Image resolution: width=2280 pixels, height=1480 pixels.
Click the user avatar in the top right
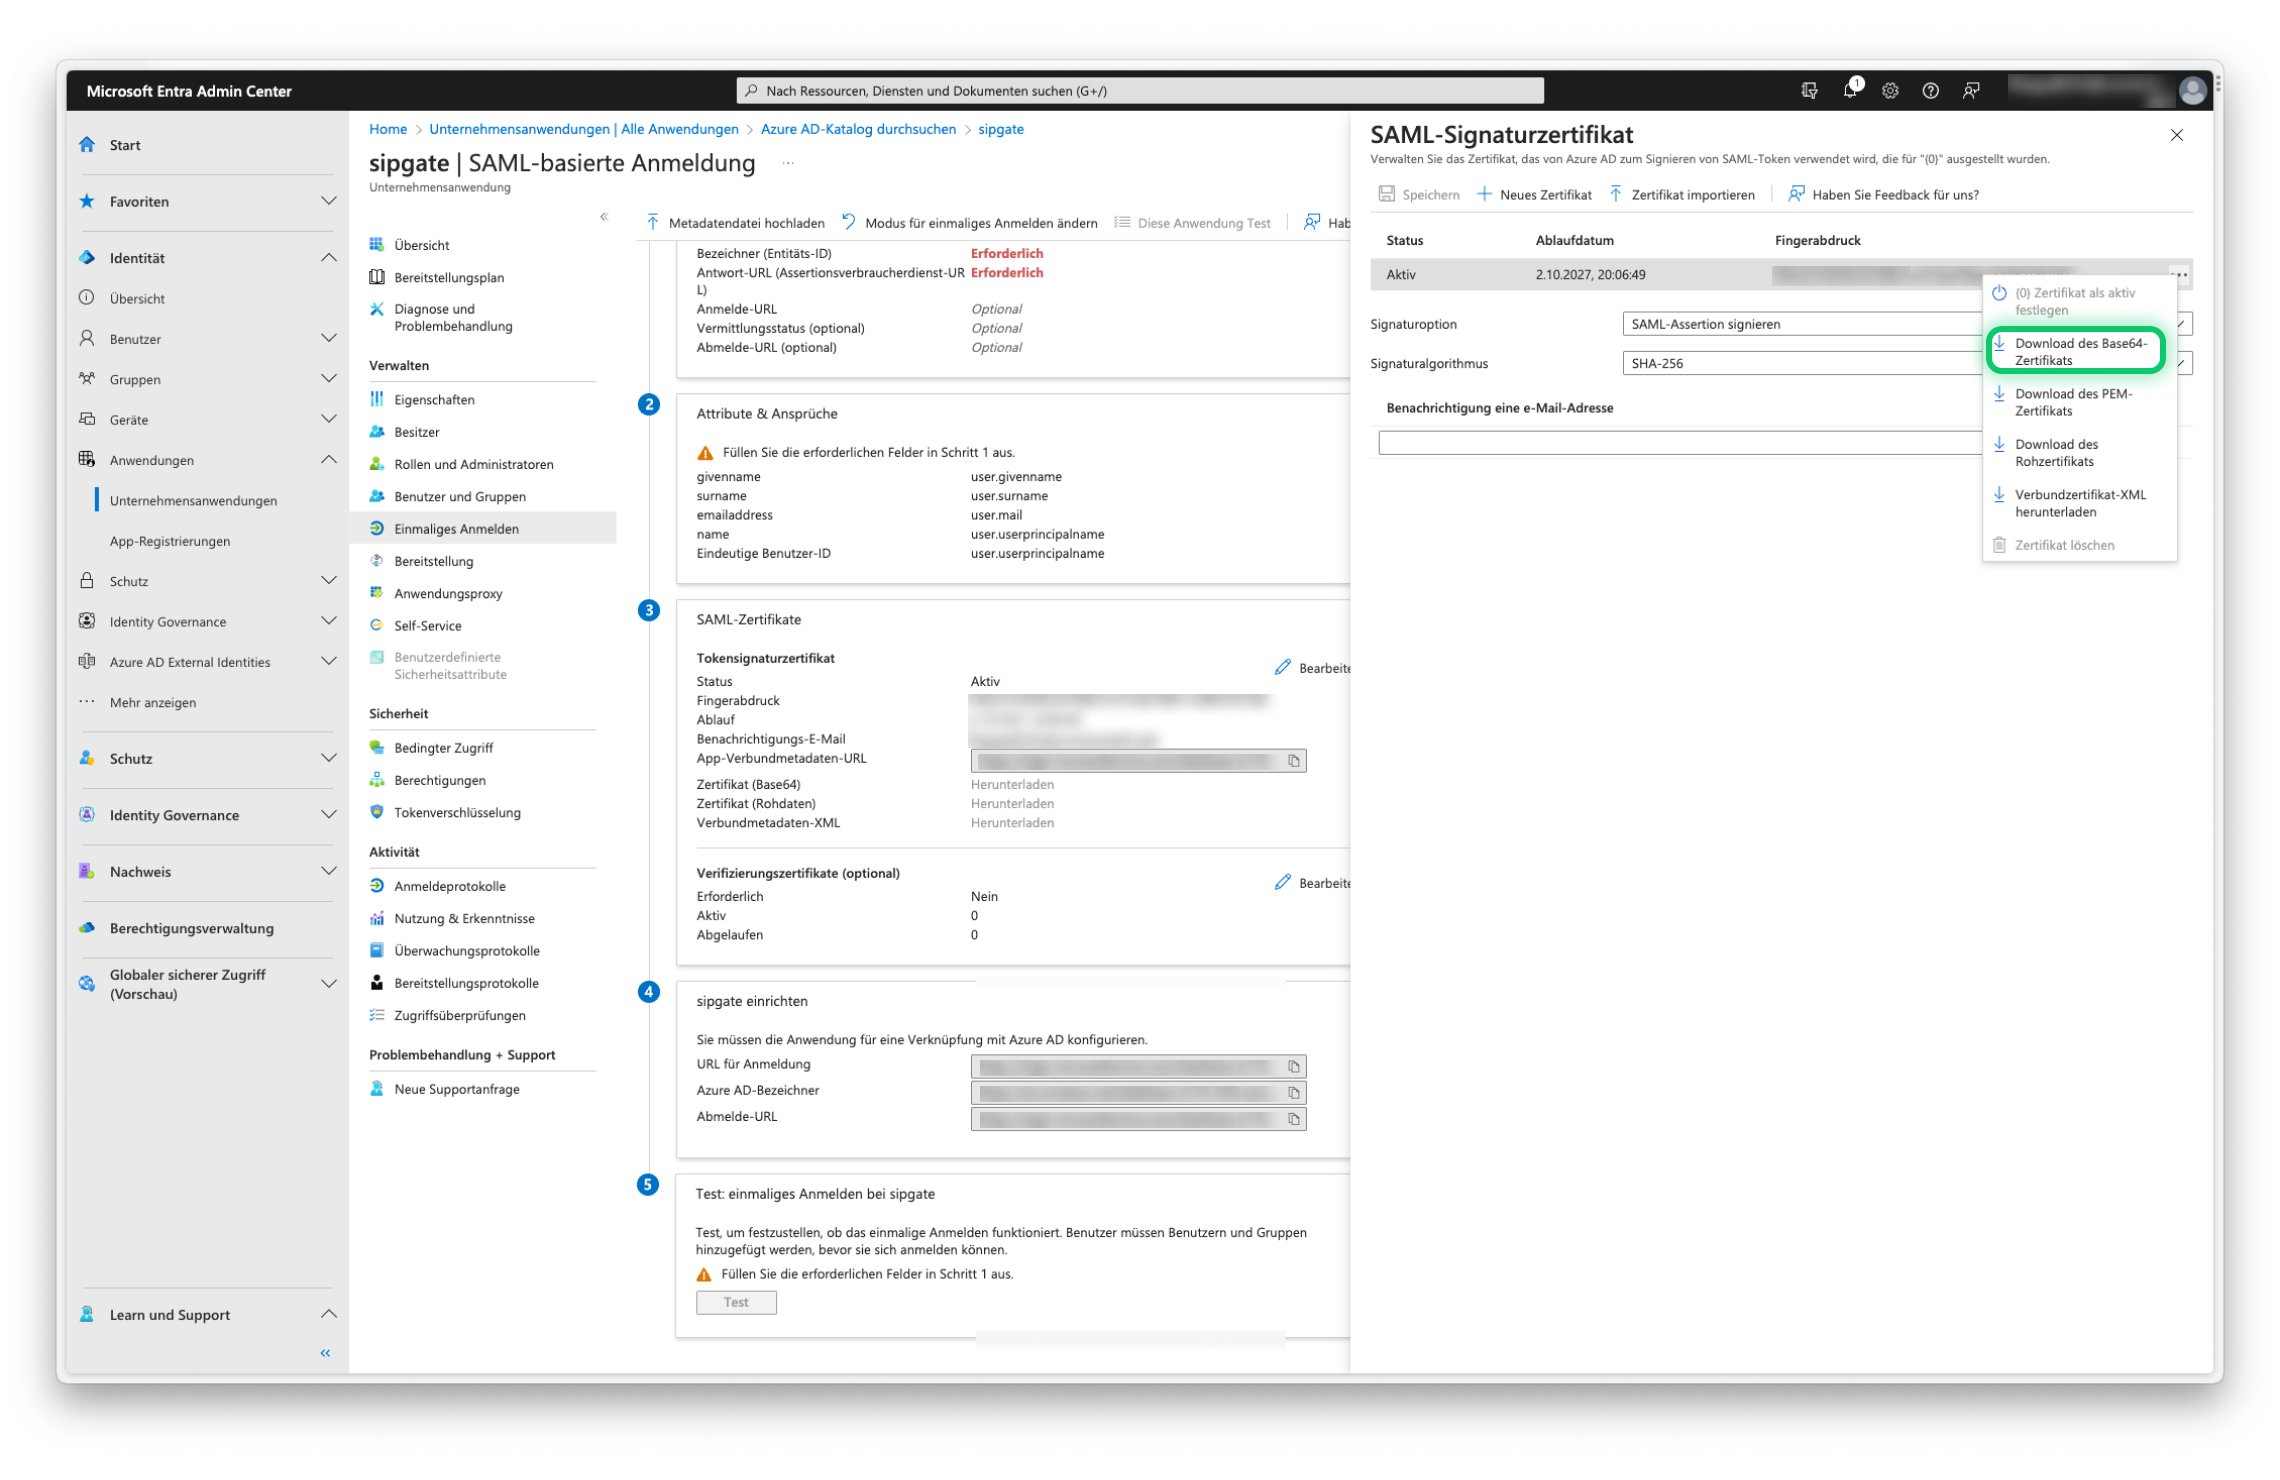pyautogui.click(x=2191, y=90)
